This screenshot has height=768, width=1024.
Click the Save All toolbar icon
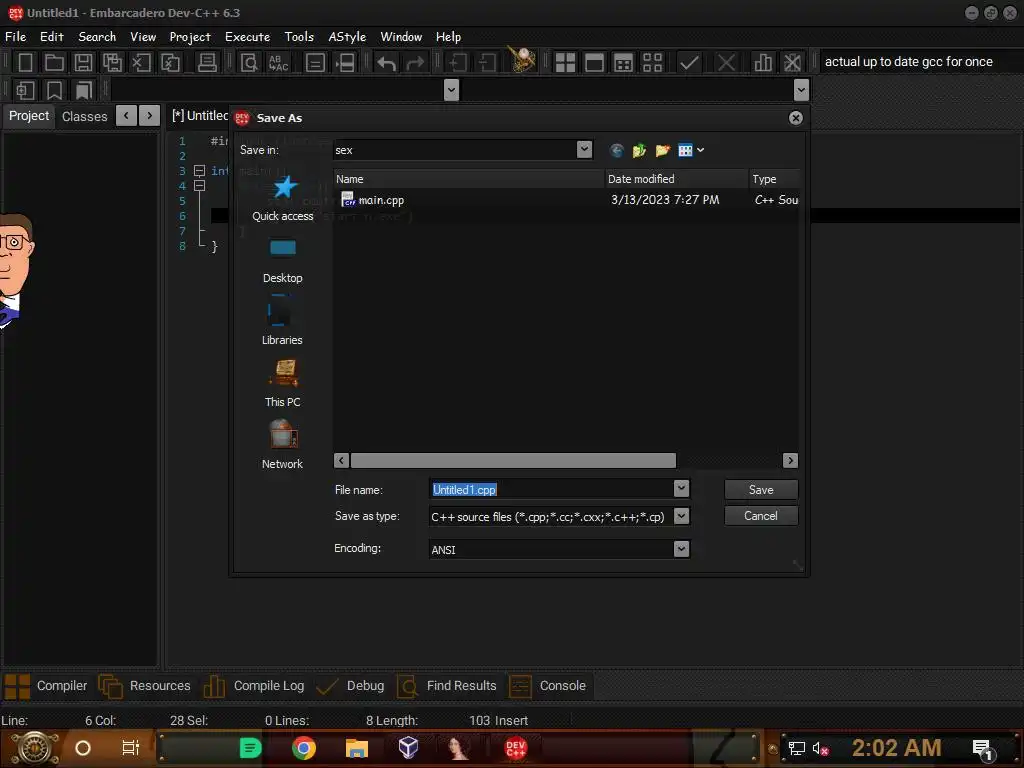point(112,63)
